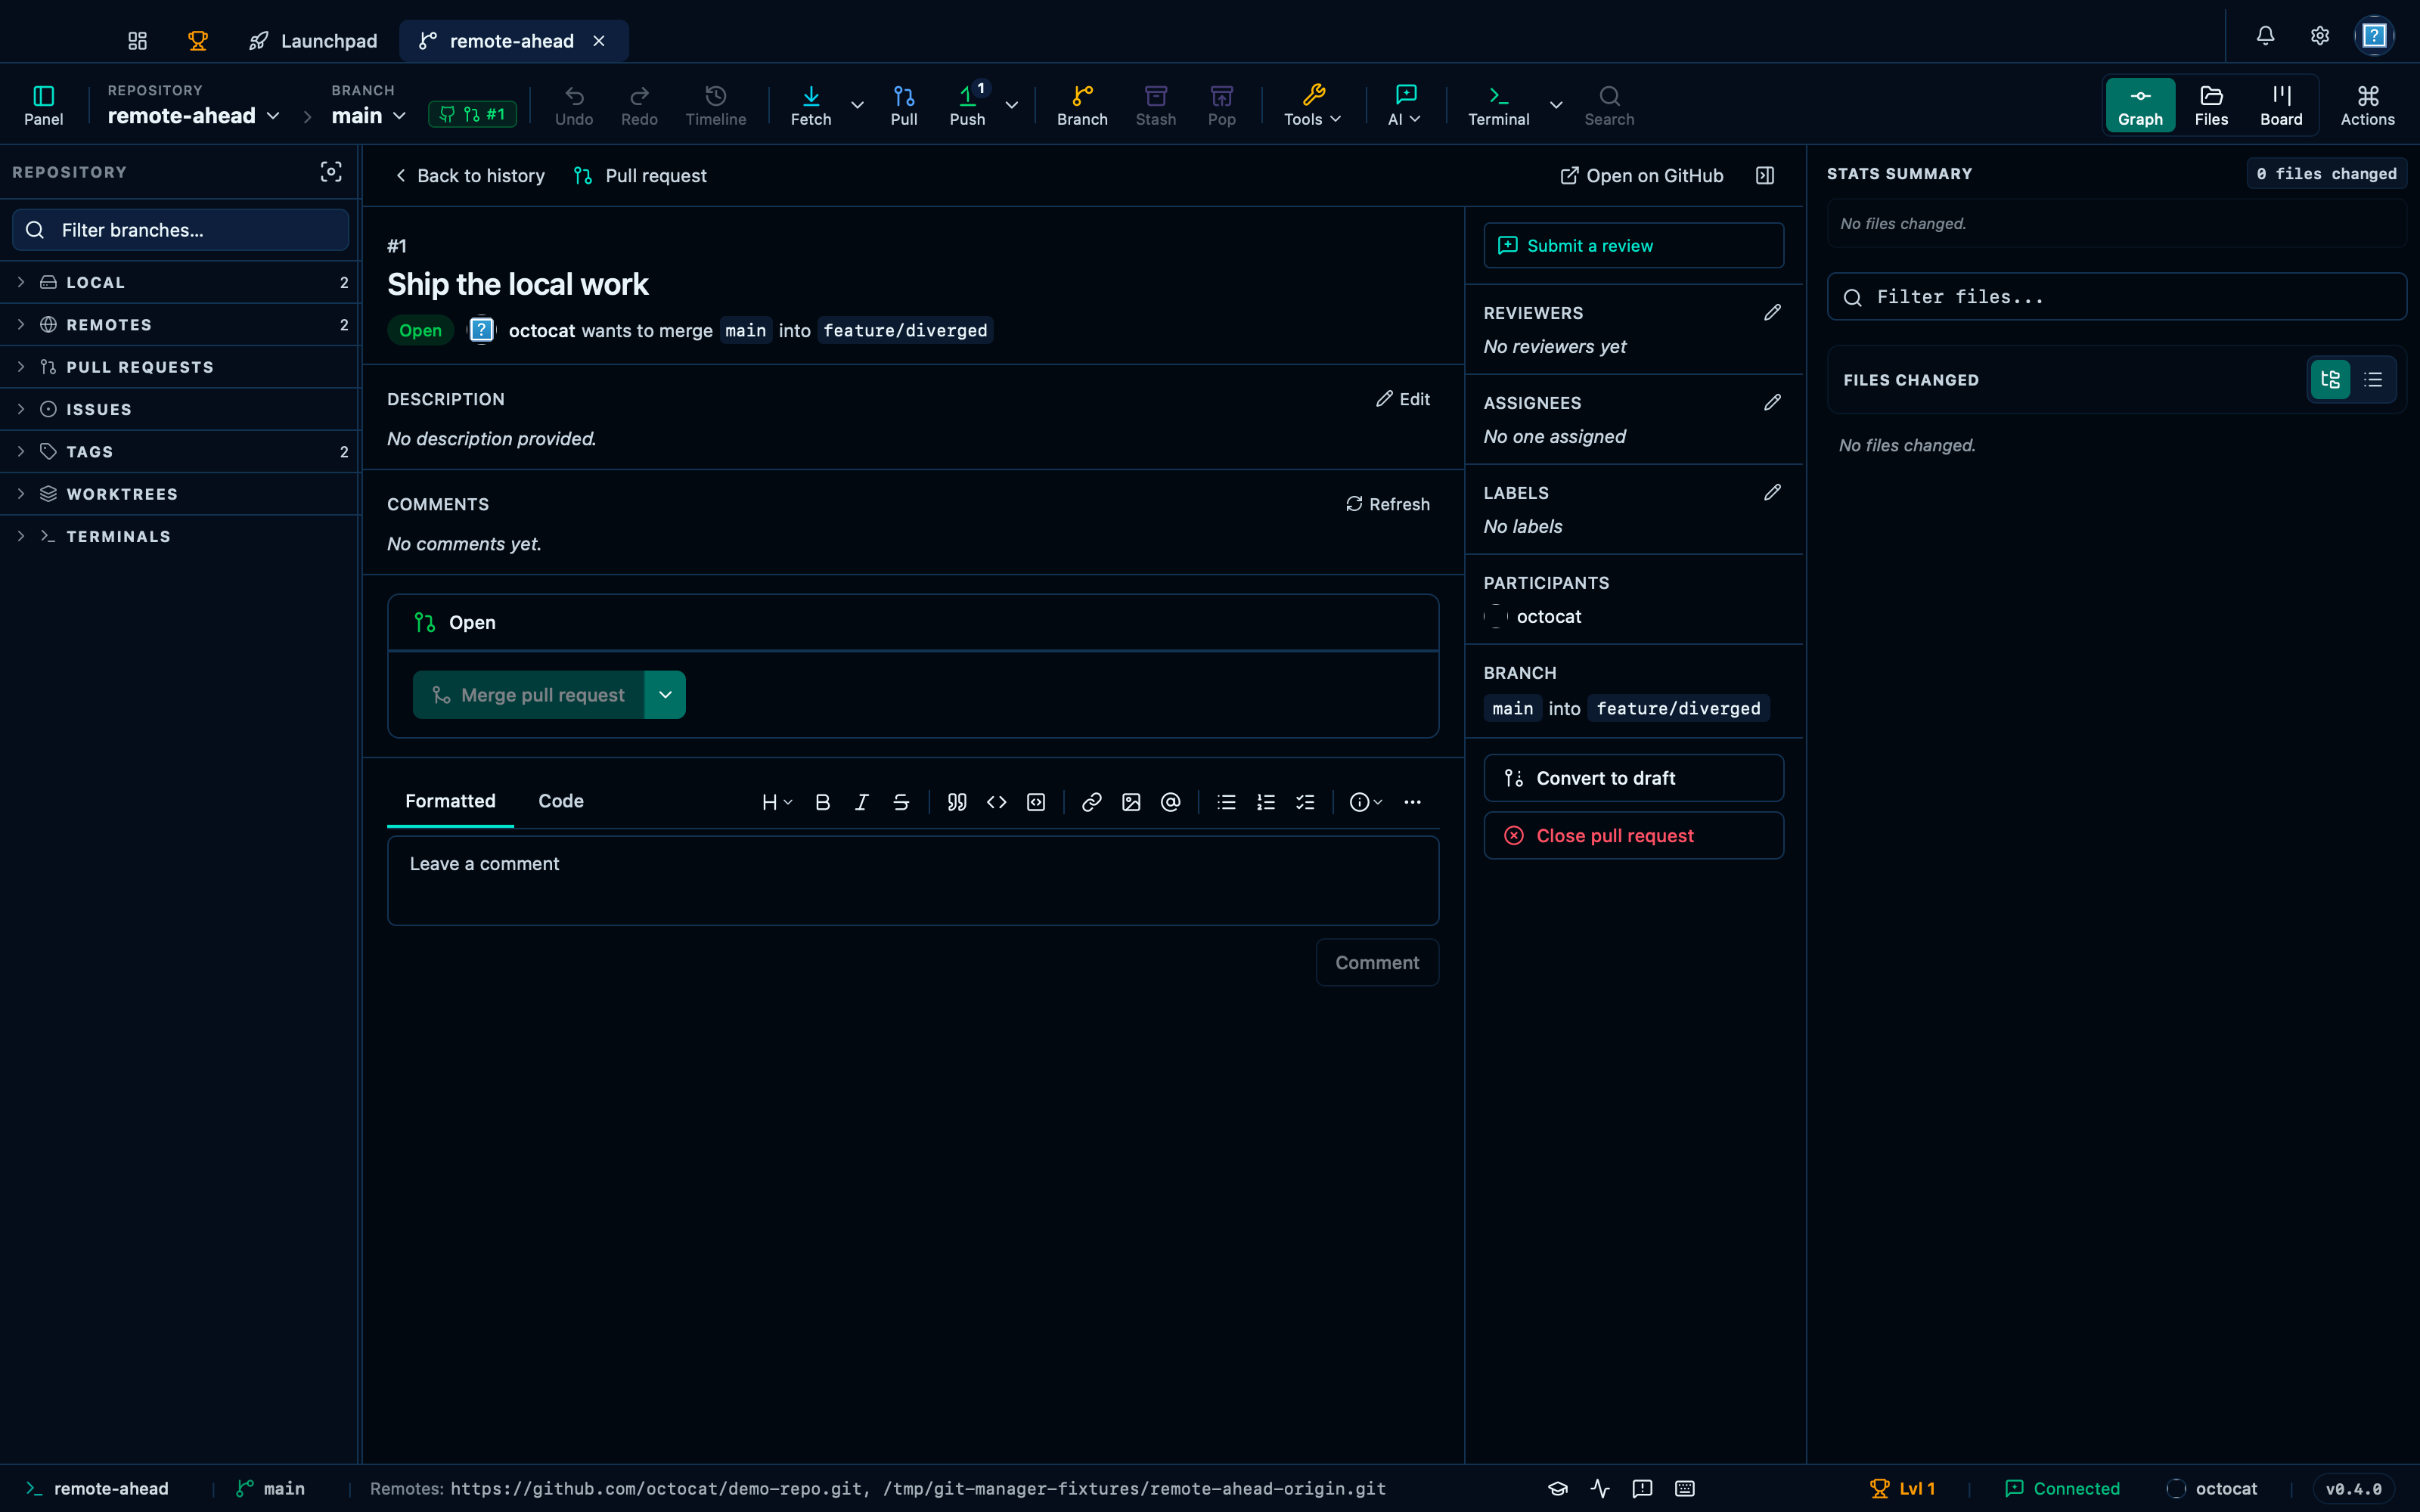Open Fetch options dropdown arrow

pyautogui.click(x=857, y=105)
